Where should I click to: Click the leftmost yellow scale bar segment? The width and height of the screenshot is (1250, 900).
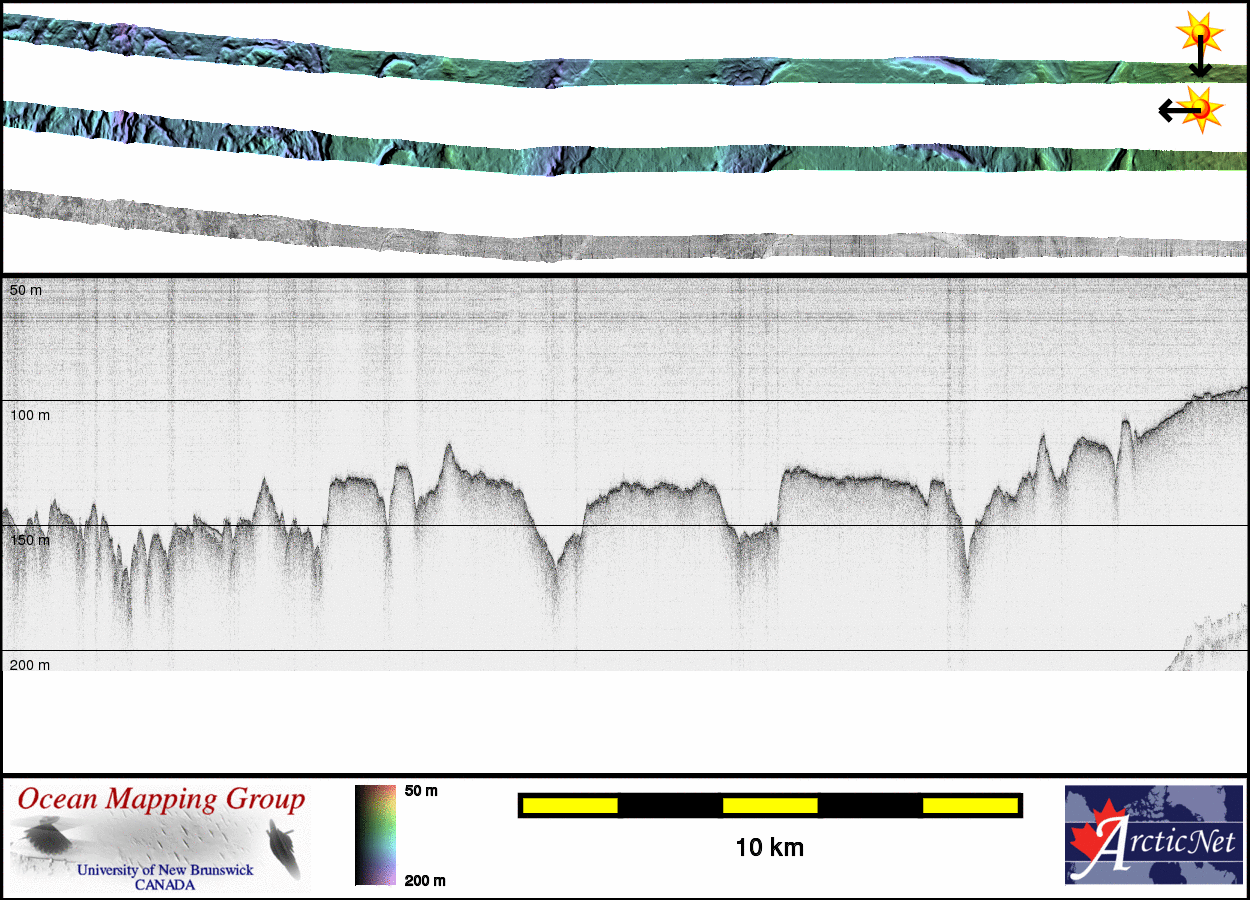pyautogui.click(x=570, y=805)
